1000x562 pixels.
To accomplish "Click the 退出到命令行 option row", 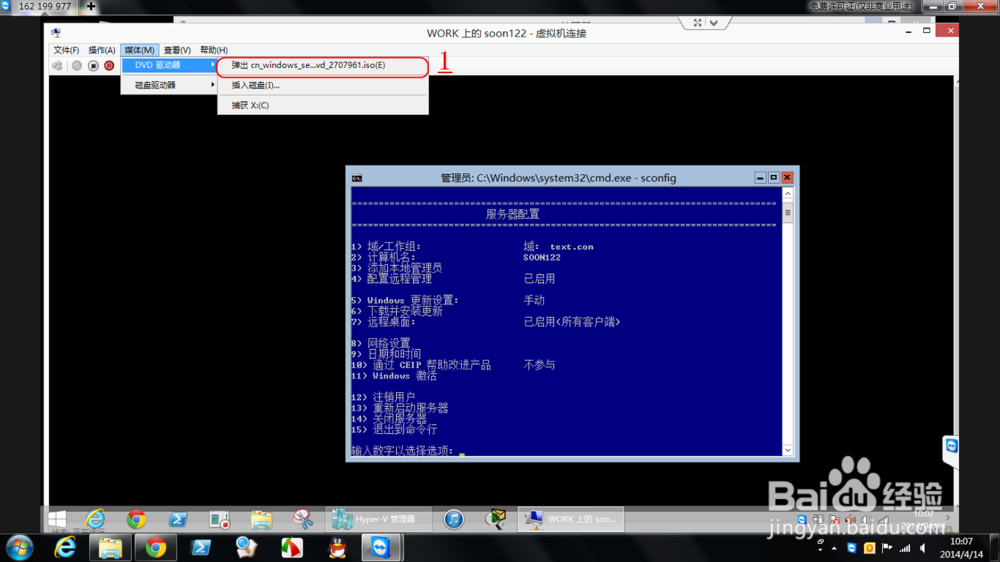I will [394, 429].
